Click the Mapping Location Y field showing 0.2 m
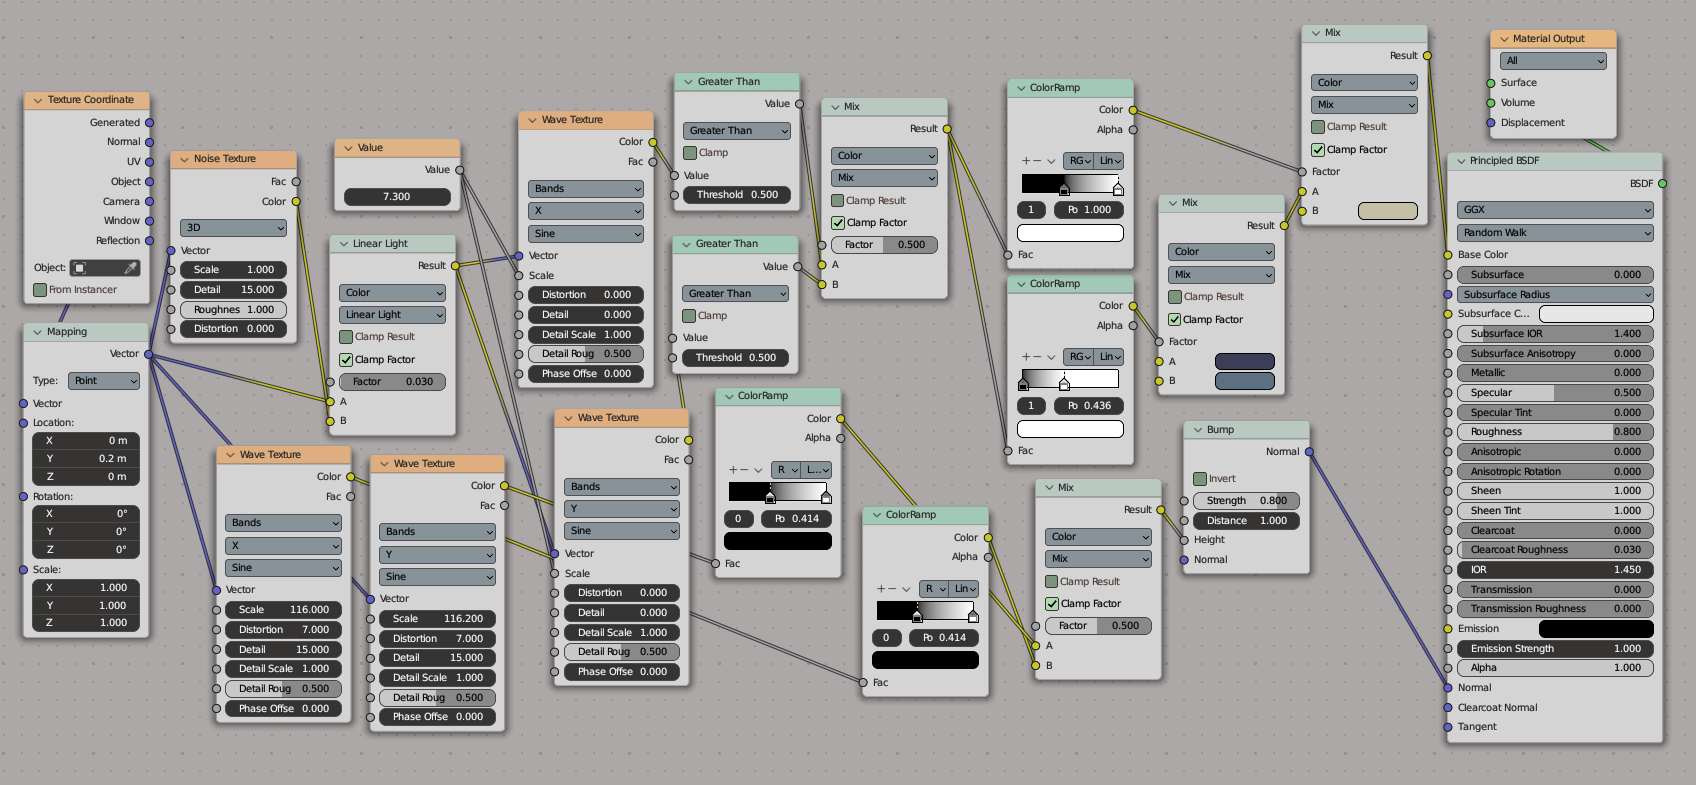Image resolution: width=1696 pixels, height=785 pixels. coord(86,459)
